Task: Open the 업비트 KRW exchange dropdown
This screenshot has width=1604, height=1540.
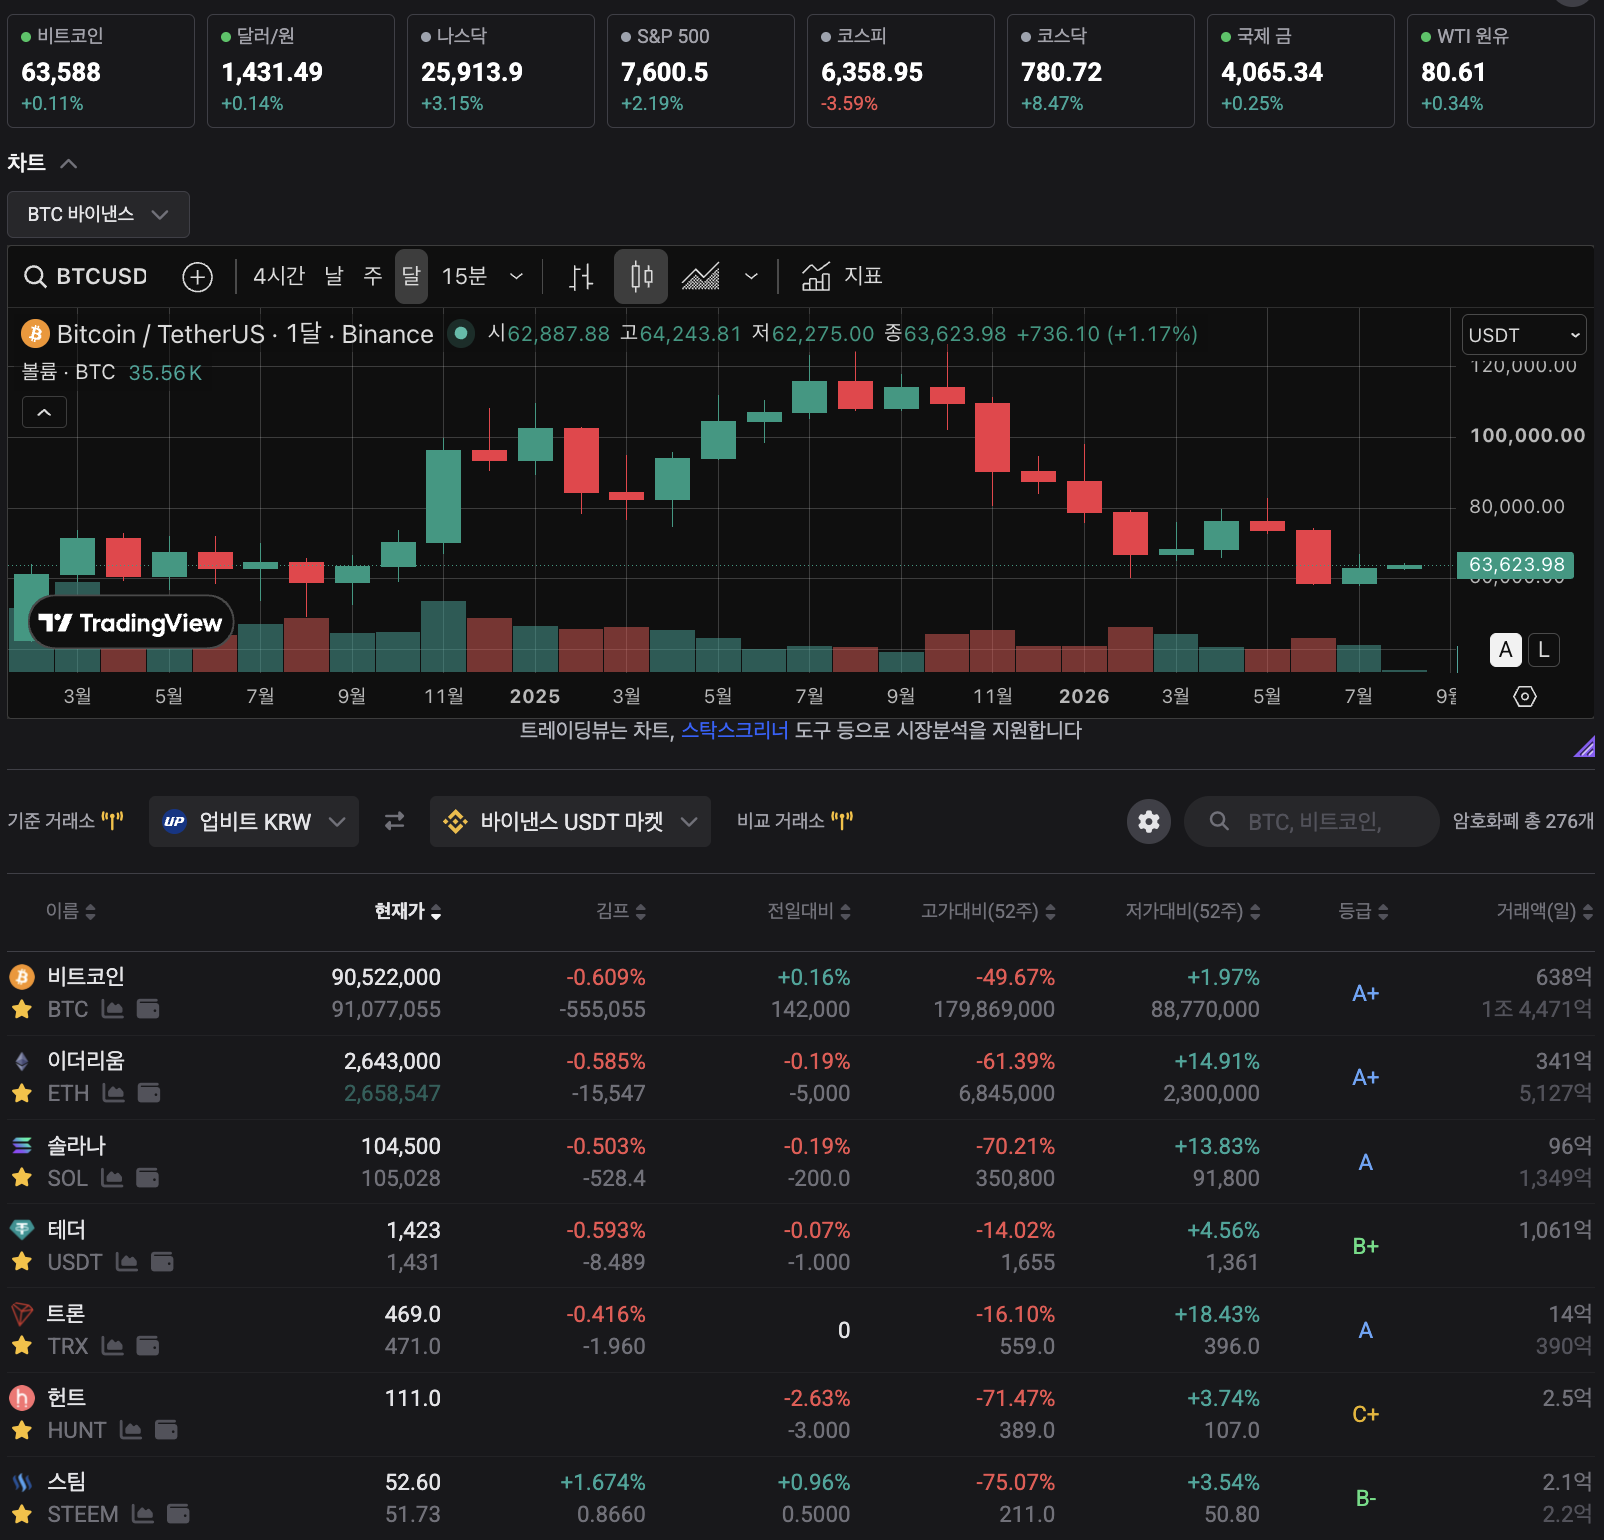Action: click(x=254, y=822)
